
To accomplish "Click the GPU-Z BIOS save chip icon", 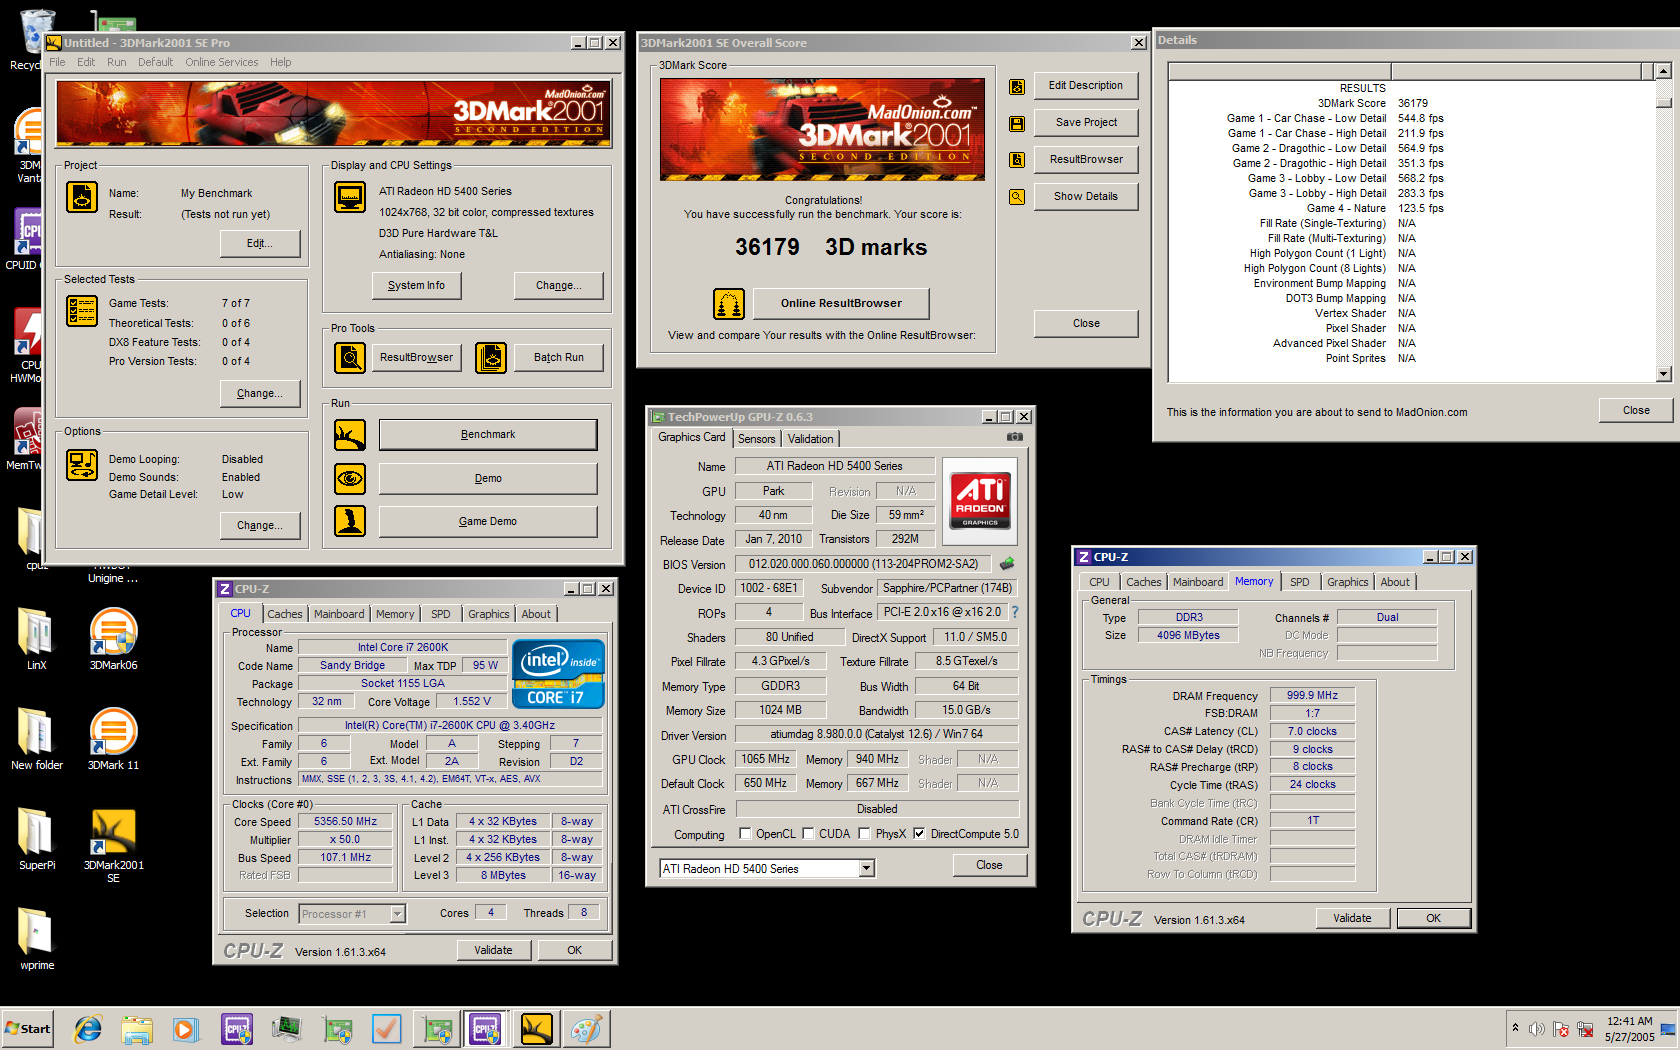I will [x=1007, y=564].
